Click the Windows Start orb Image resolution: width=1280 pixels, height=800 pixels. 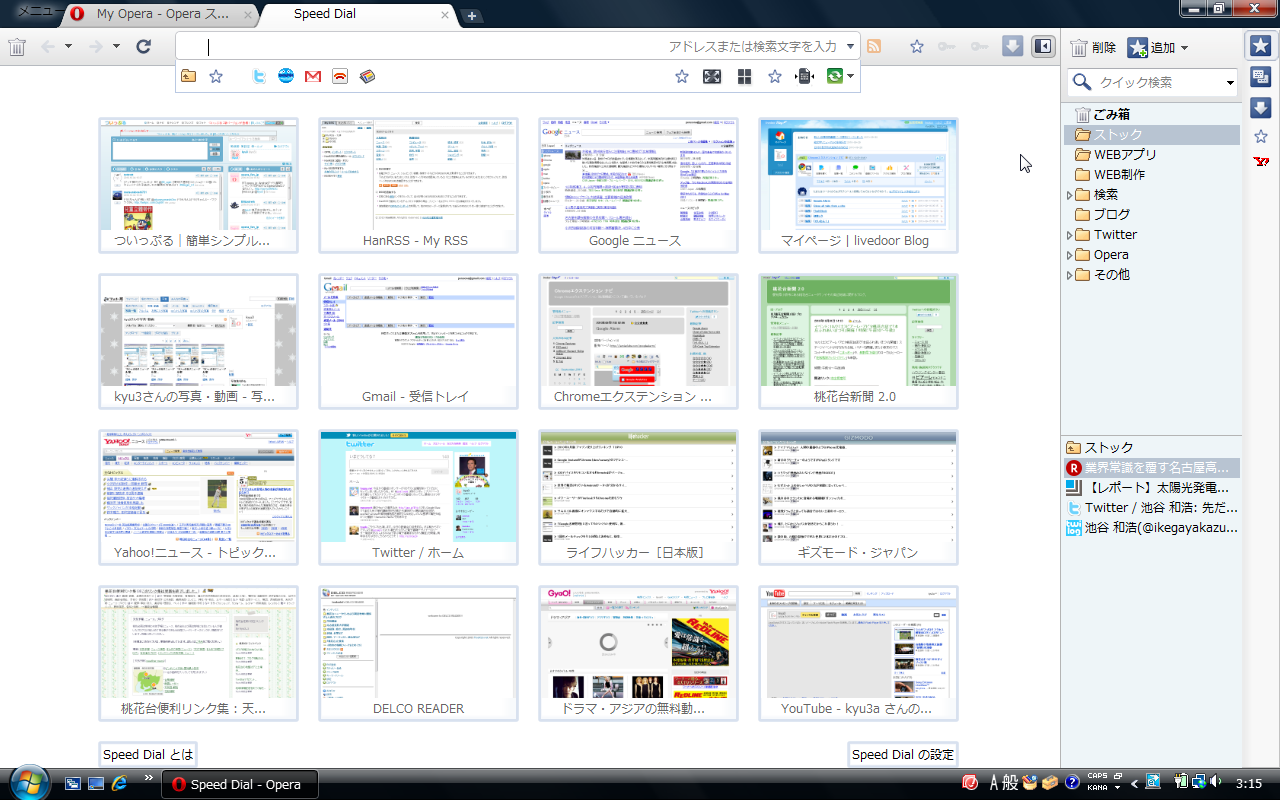click(30, 782)
